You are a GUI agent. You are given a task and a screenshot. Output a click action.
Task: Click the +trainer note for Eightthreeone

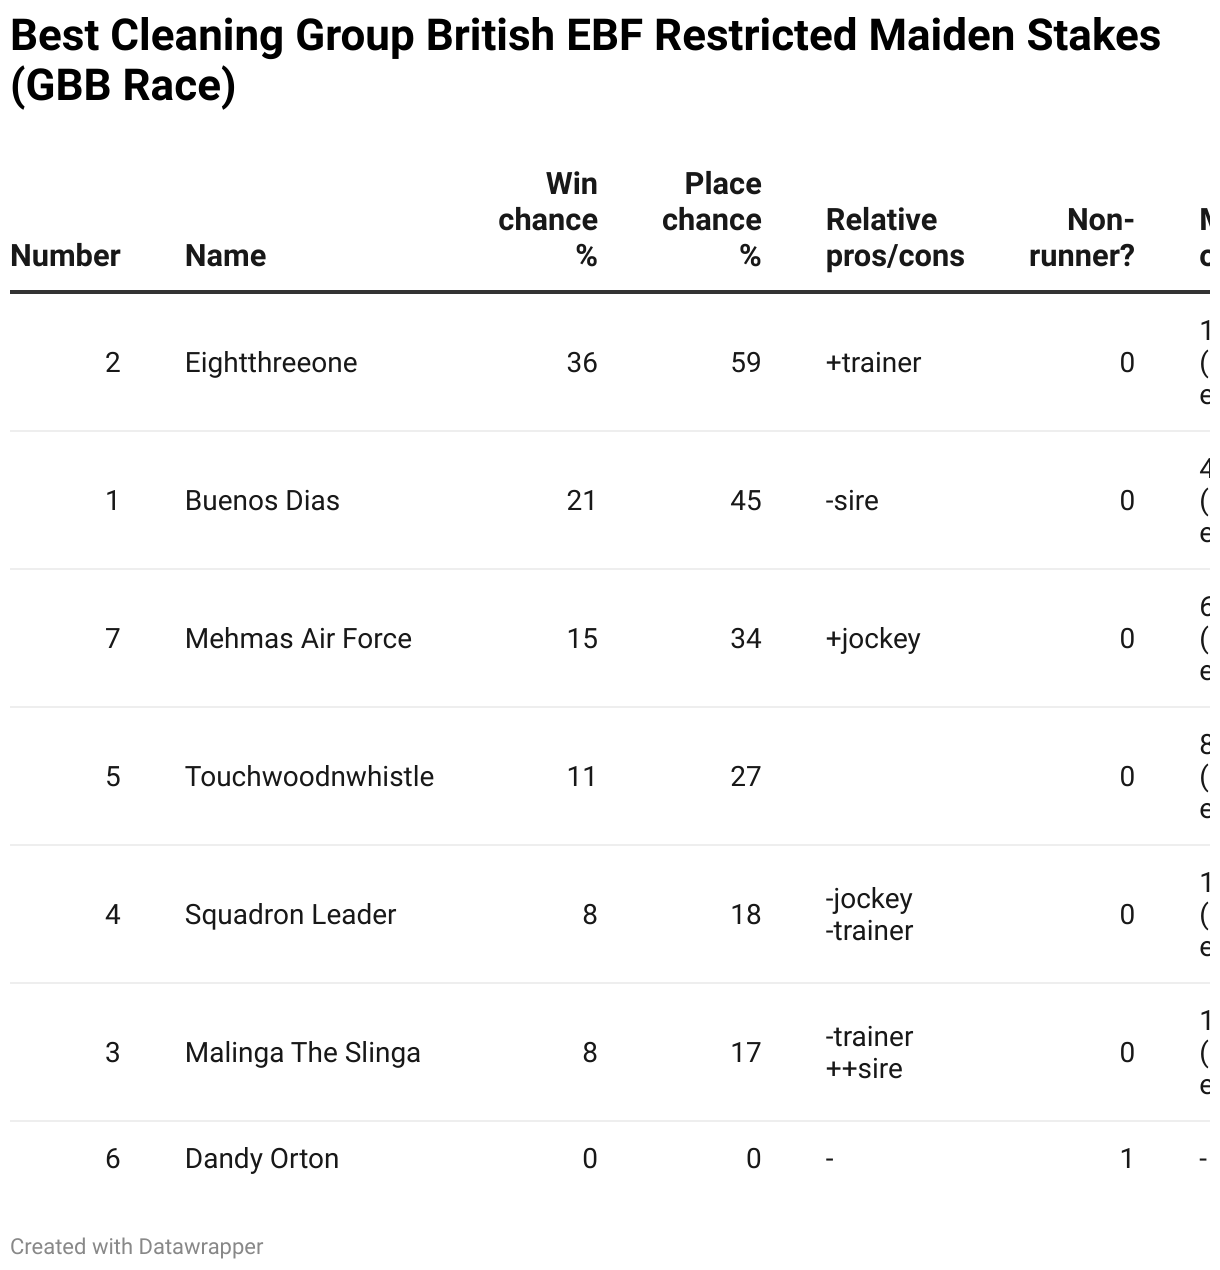point(873,362)
